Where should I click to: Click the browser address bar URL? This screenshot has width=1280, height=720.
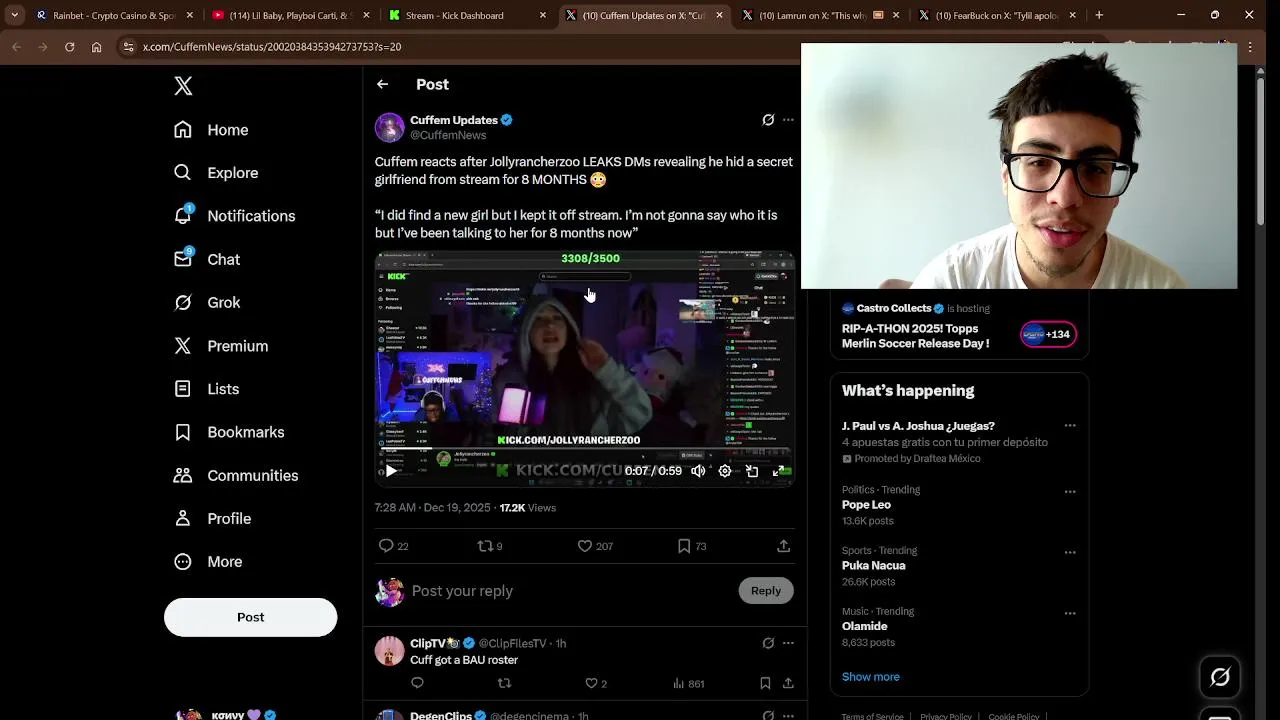tap(271, 47)
